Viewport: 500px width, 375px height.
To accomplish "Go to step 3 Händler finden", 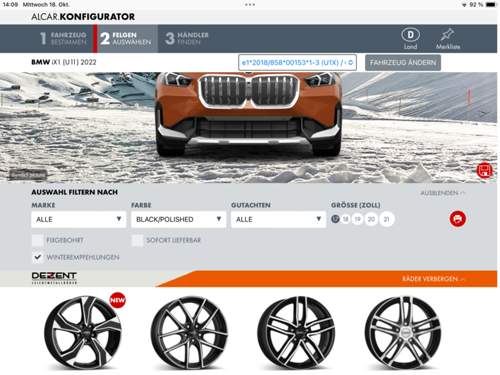I will 187,38.
